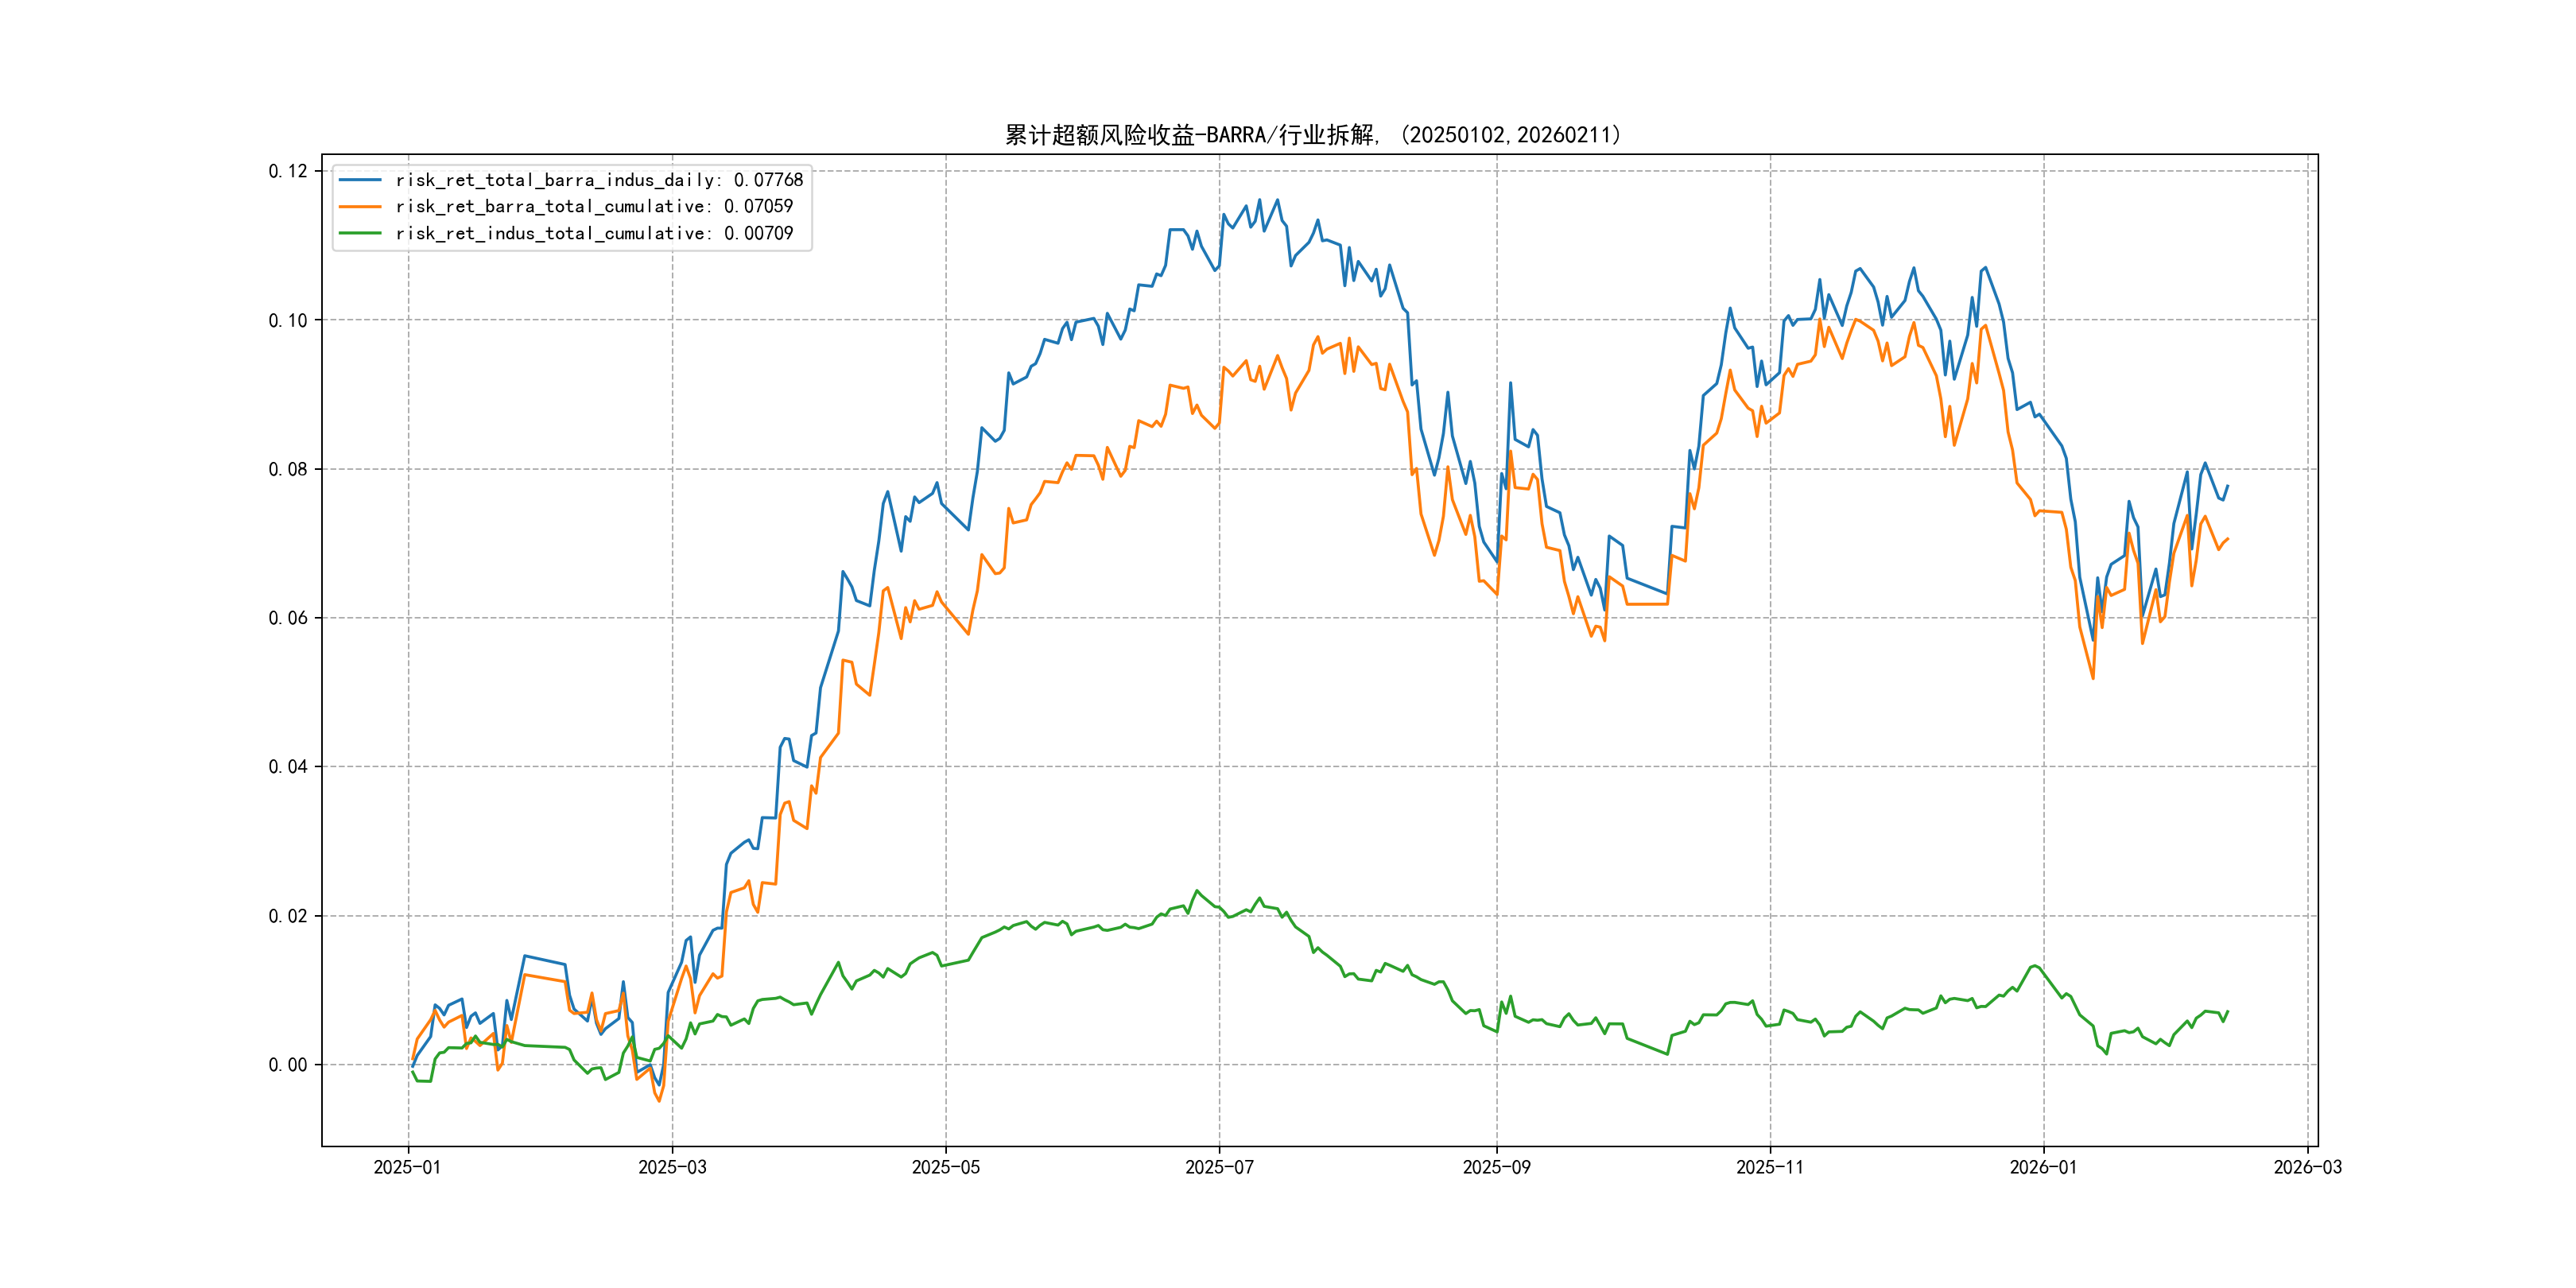
Task: Click the 0.10 y-axis tick label
Action: point(288,320)
